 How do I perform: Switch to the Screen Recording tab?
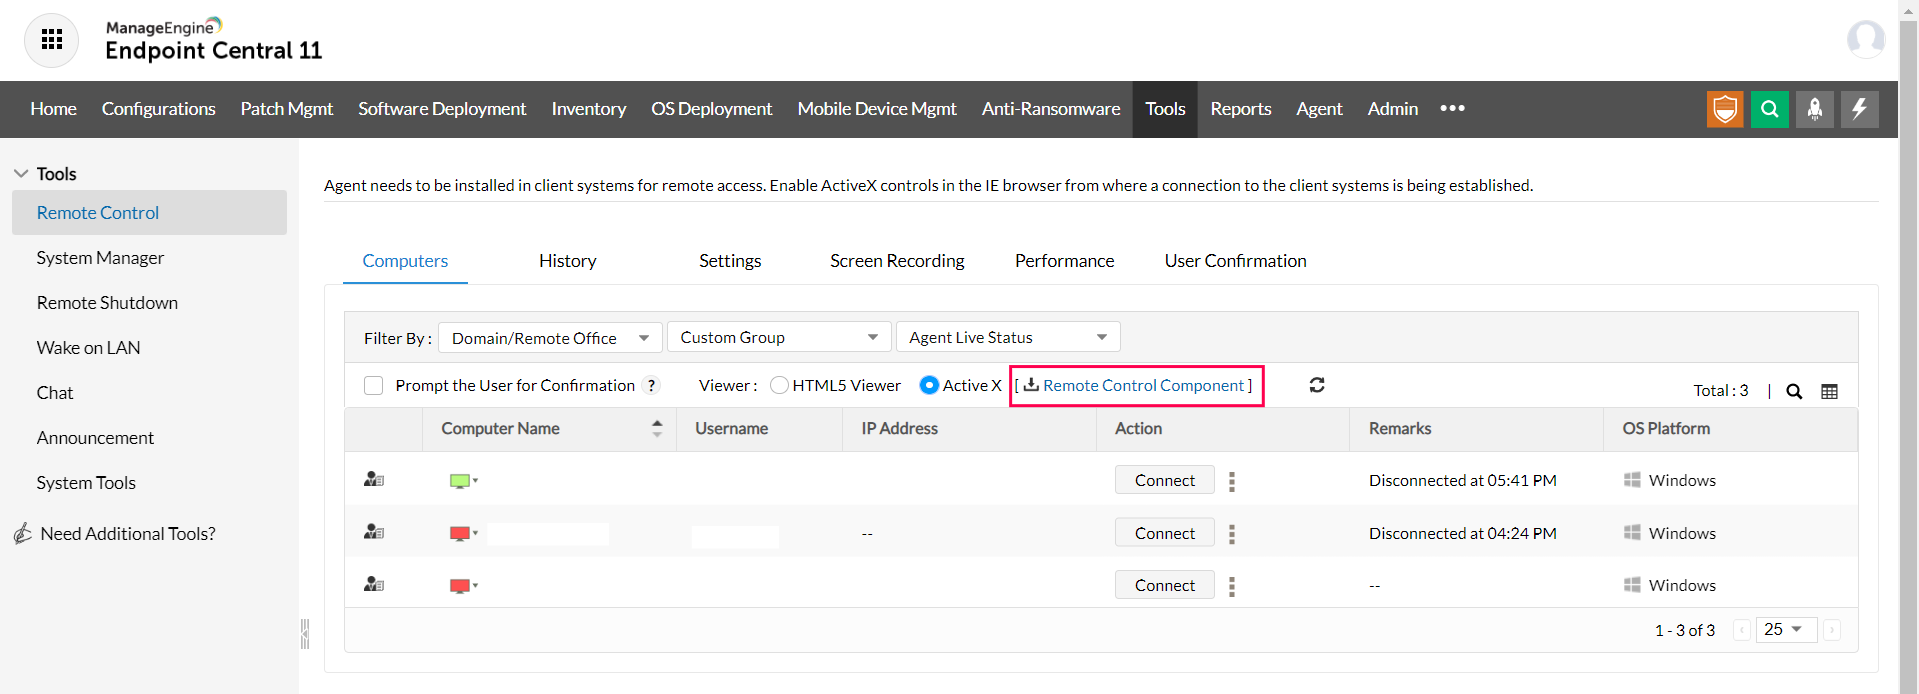pyautogui.click(x=897, y=261)
